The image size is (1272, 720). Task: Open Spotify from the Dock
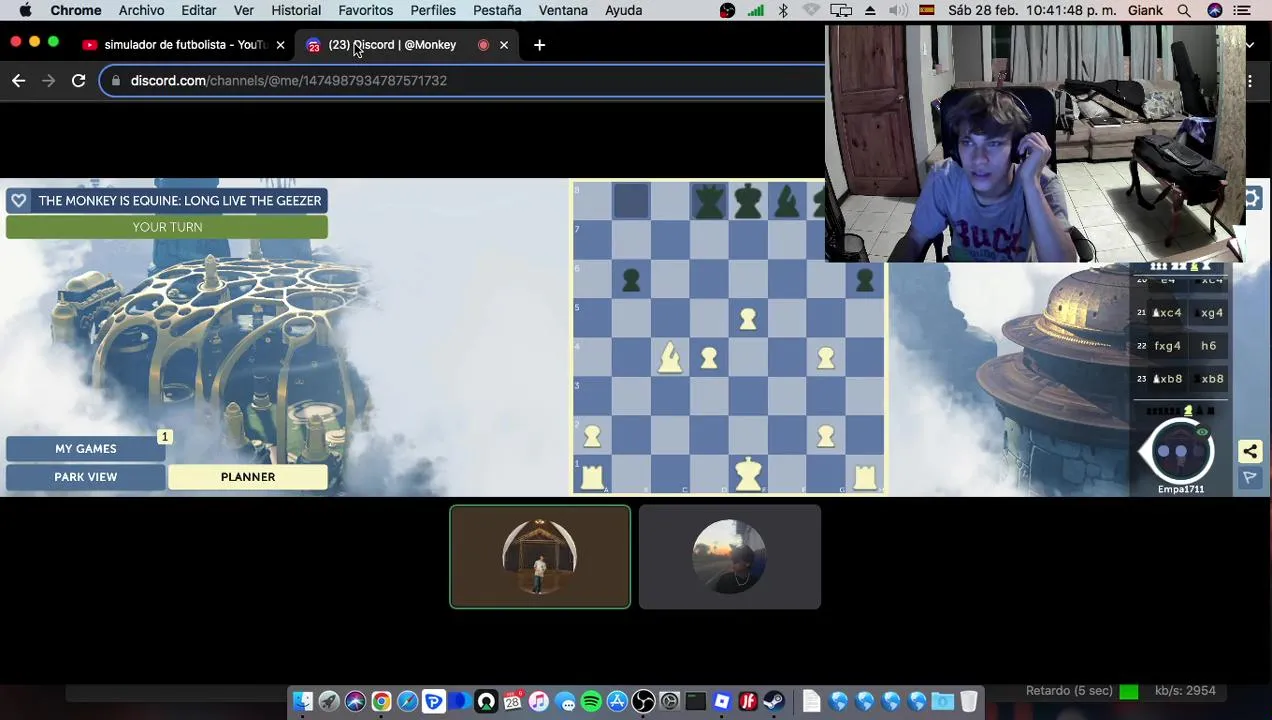(591, 702)
